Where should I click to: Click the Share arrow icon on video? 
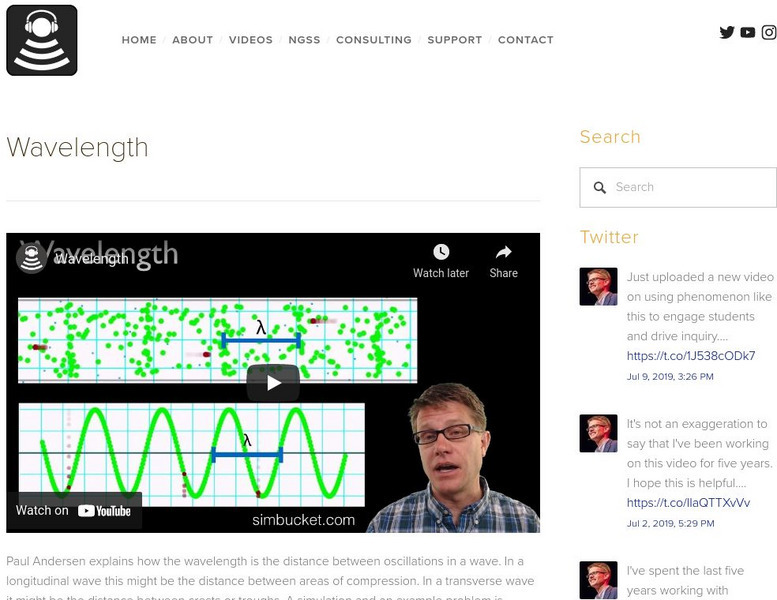504,252
